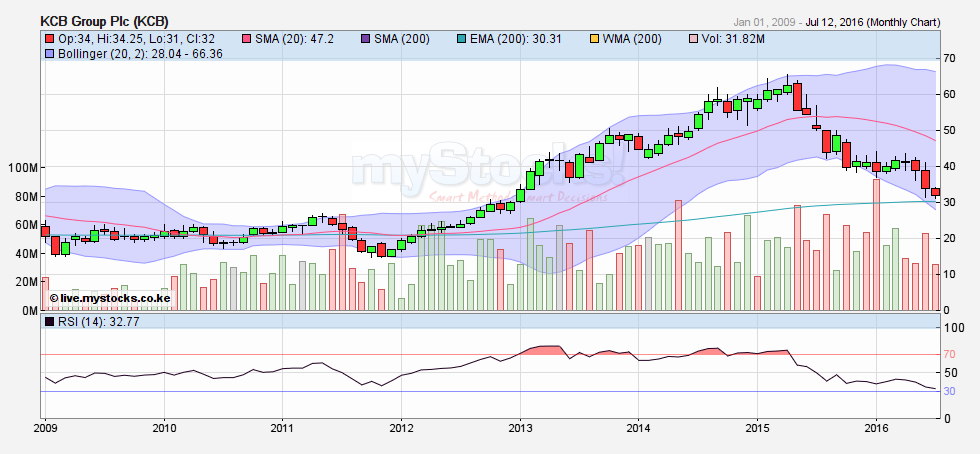980x454 pixels.
Task: Click the 100M volume axis label
Action: [x=20, y=167]
